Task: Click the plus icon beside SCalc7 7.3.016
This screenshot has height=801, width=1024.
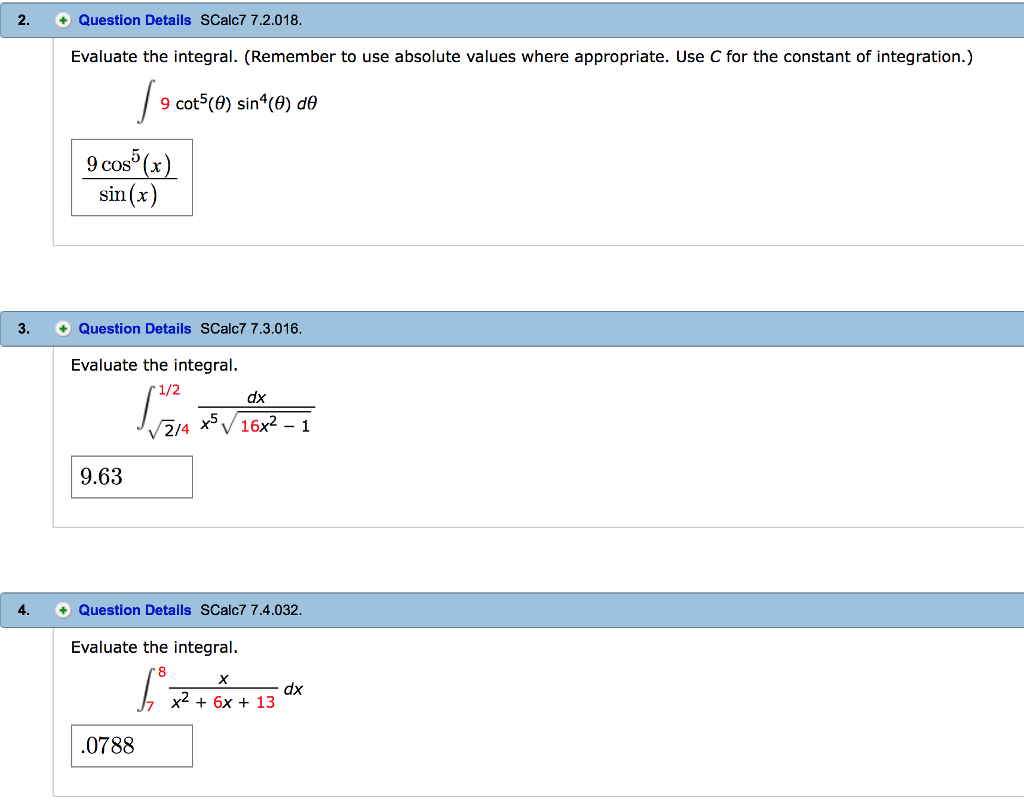Action: (x=62, y=328)
